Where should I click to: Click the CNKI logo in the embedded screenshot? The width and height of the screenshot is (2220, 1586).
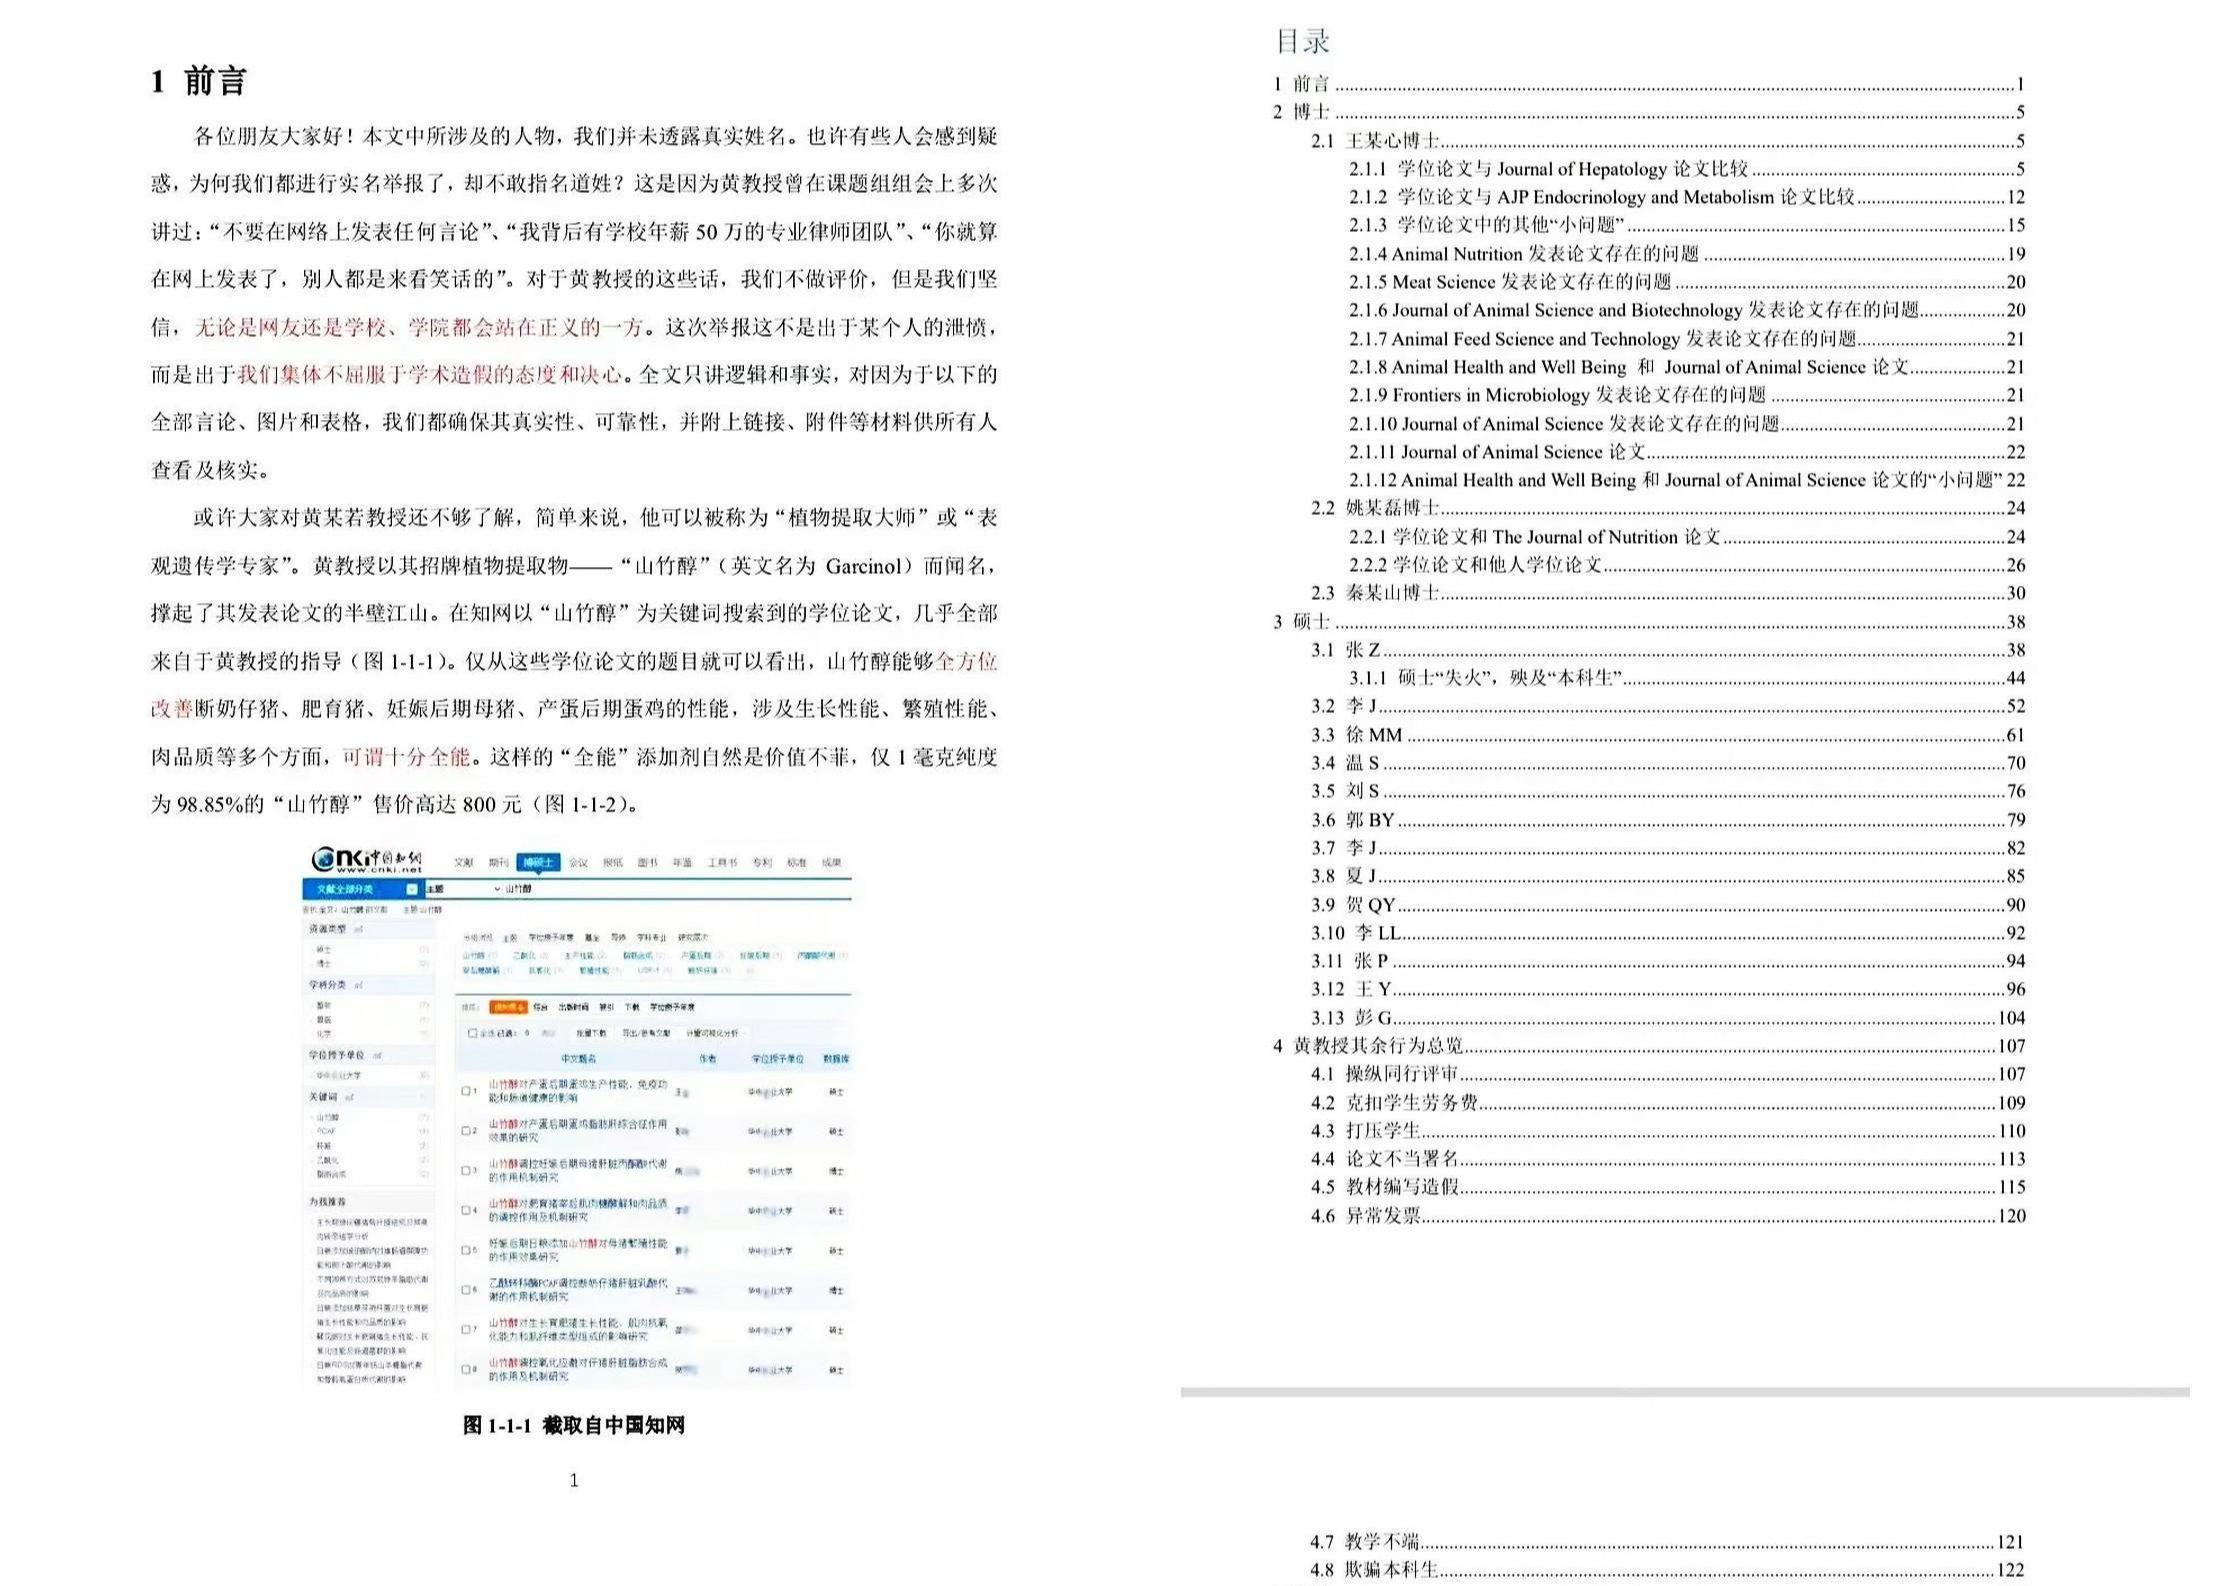click(366, 860)
